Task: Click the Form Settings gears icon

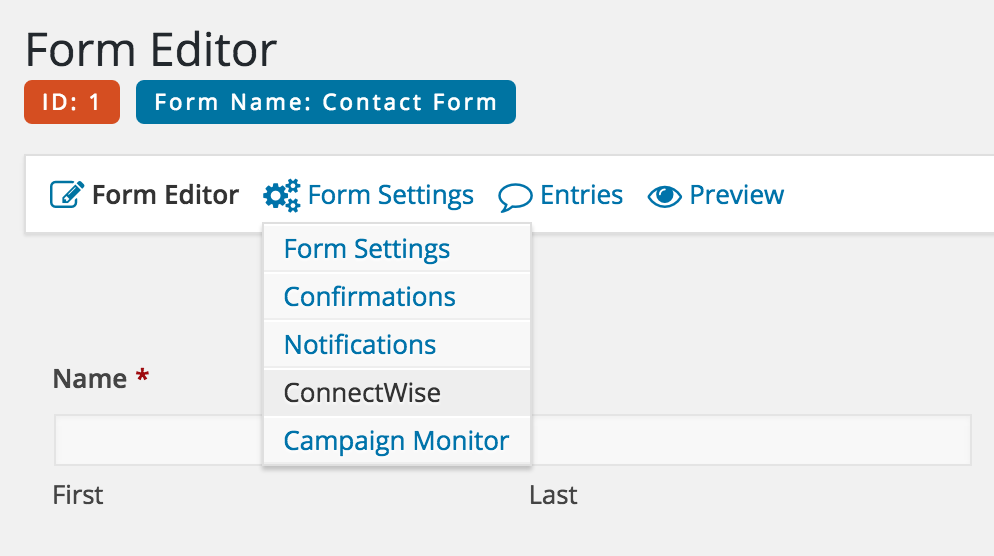Action: 281,195
